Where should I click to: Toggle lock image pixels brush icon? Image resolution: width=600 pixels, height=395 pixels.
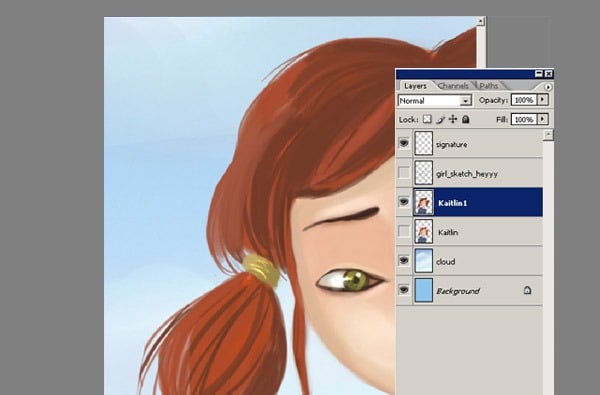440,119
